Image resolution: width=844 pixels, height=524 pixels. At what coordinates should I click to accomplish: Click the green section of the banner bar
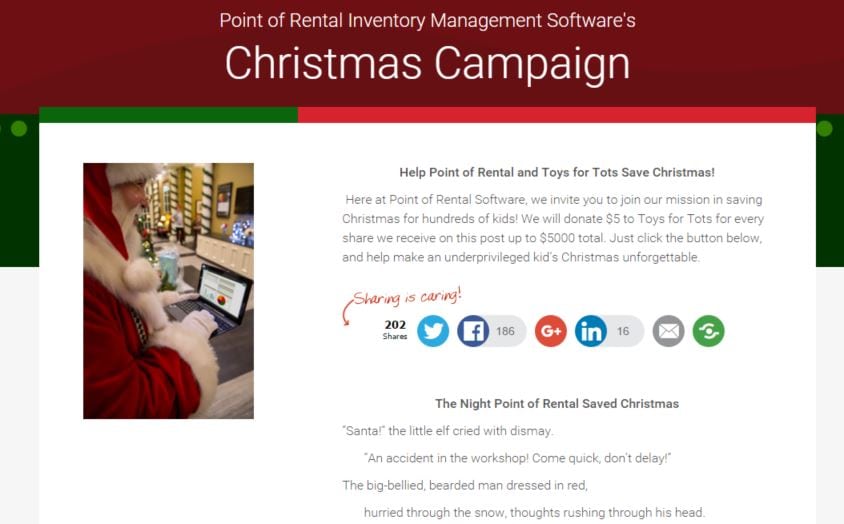(x=168, y=115)
